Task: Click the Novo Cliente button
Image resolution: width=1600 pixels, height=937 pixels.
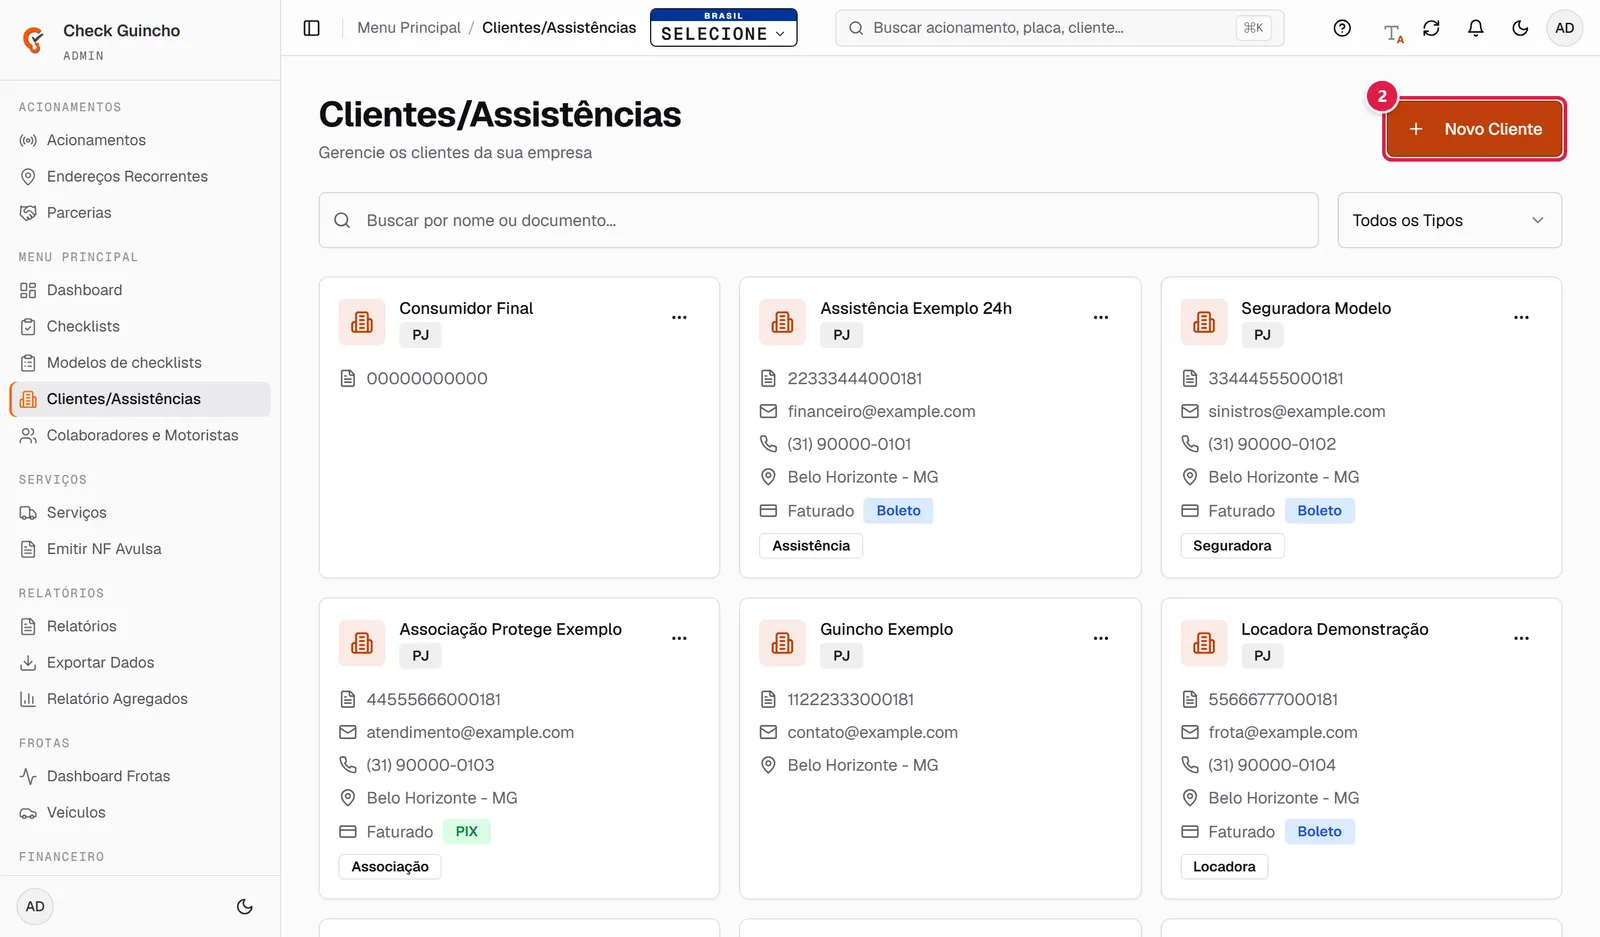Action: tap(1474, 129)
